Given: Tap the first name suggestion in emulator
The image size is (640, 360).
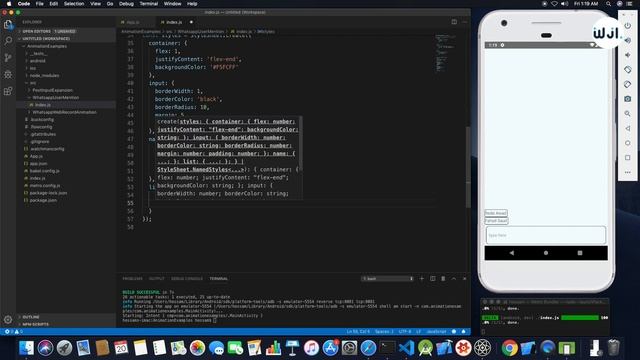Looking at the screenshot, I should (x=496, y=213).
